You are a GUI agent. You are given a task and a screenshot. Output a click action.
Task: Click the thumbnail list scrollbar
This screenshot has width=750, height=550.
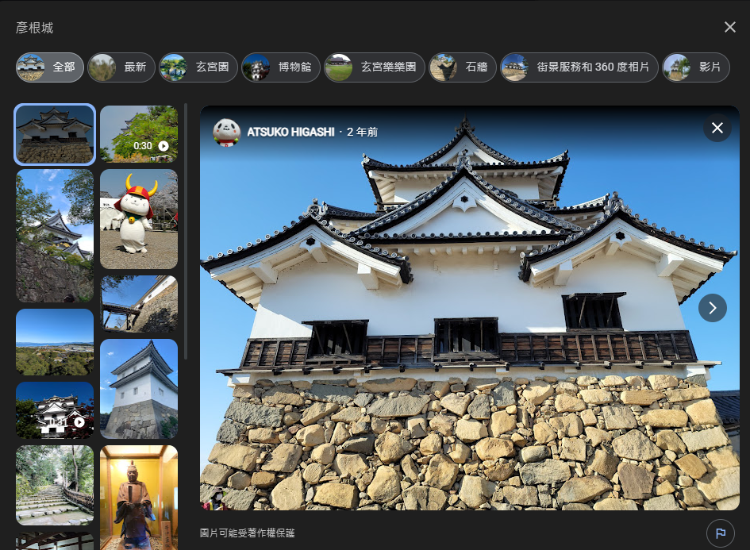(186, 232)
